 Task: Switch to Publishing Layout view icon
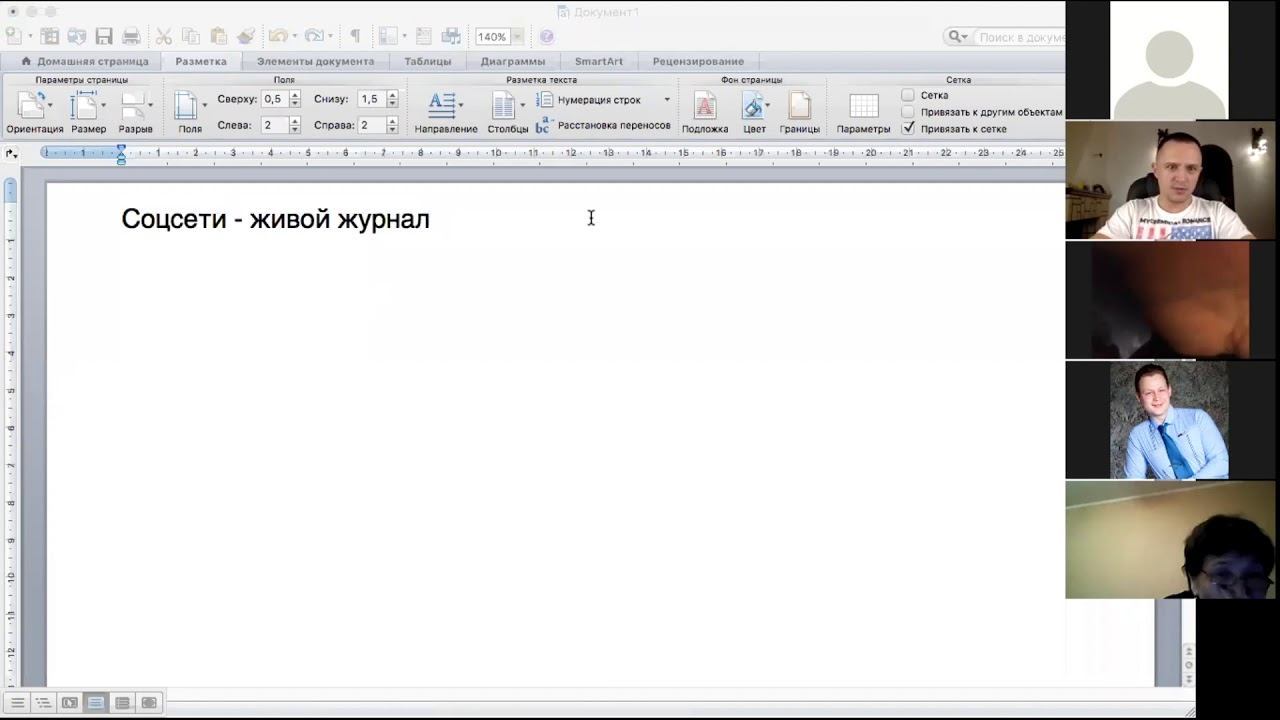(x=69, y=703)
